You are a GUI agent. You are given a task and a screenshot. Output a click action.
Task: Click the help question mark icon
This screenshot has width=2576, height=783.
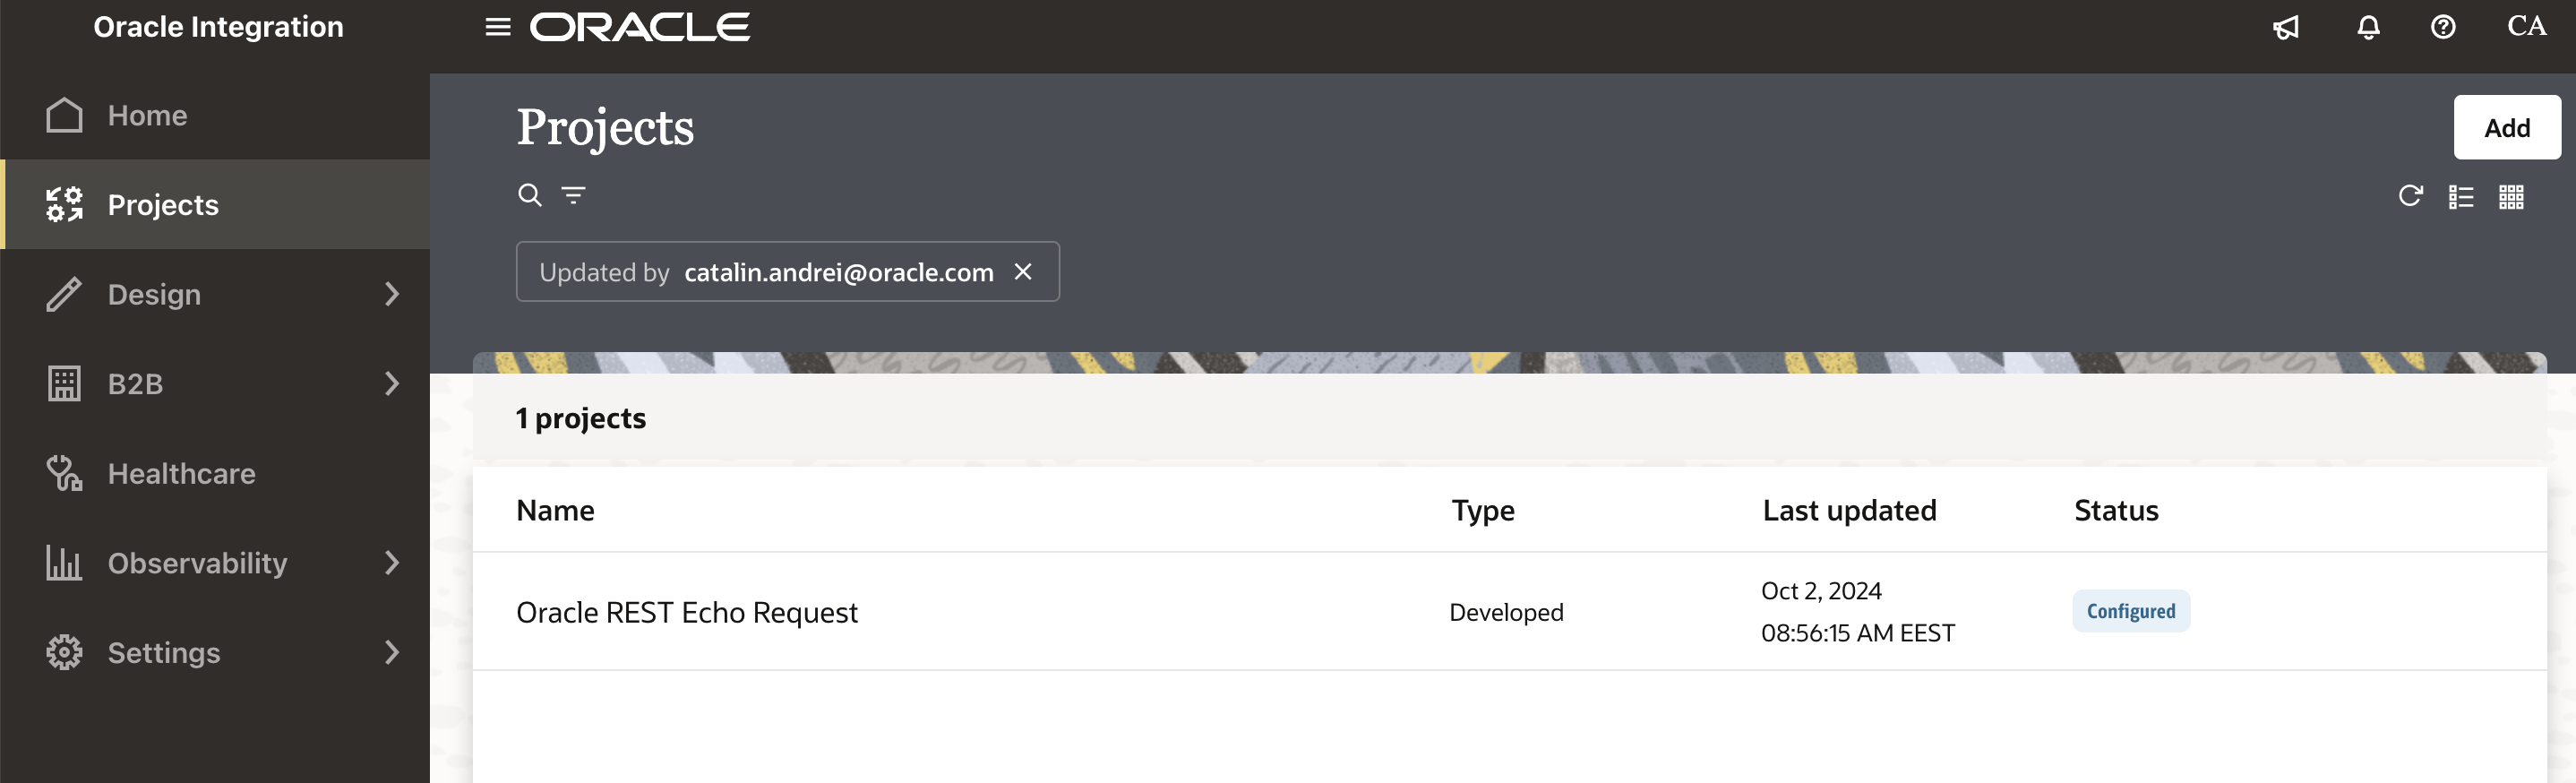tap(2443, 27)
